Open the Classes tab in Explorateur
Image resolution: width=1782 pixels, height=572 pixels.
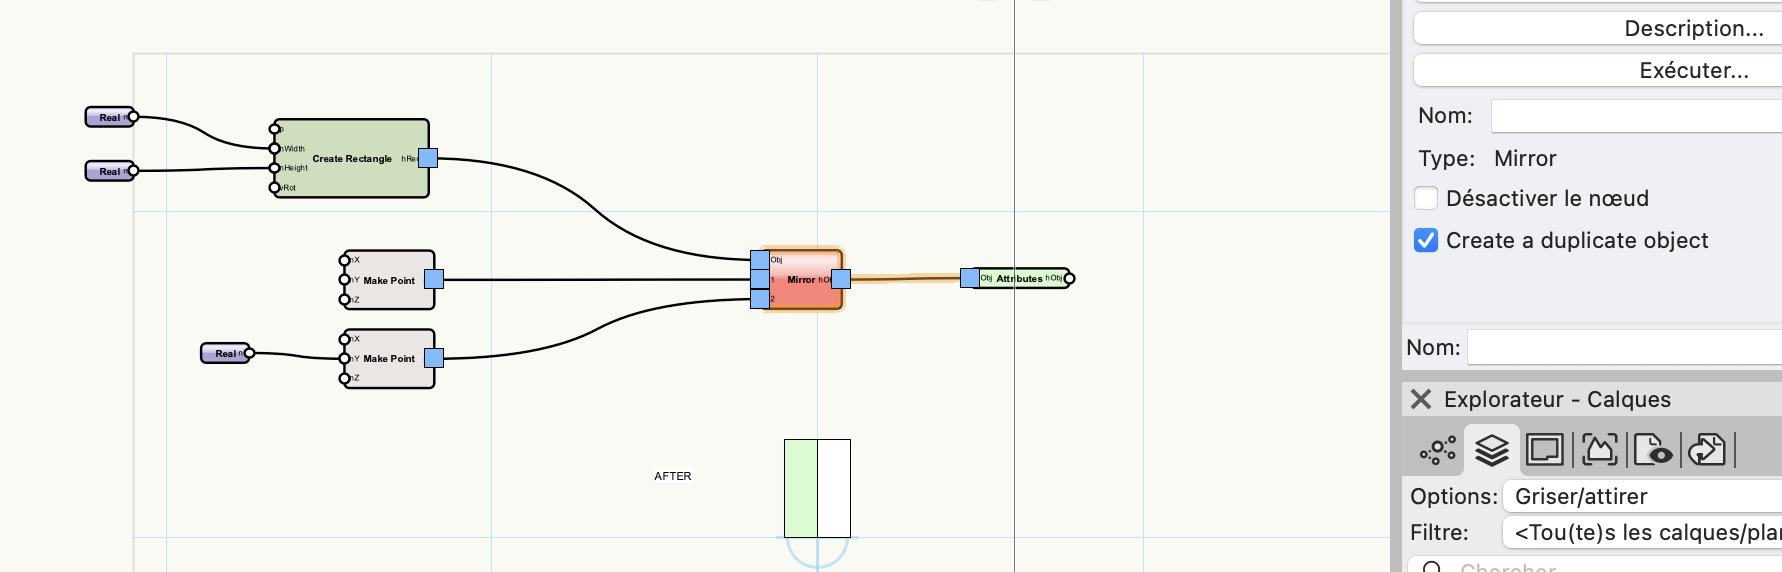[1438, 451]
